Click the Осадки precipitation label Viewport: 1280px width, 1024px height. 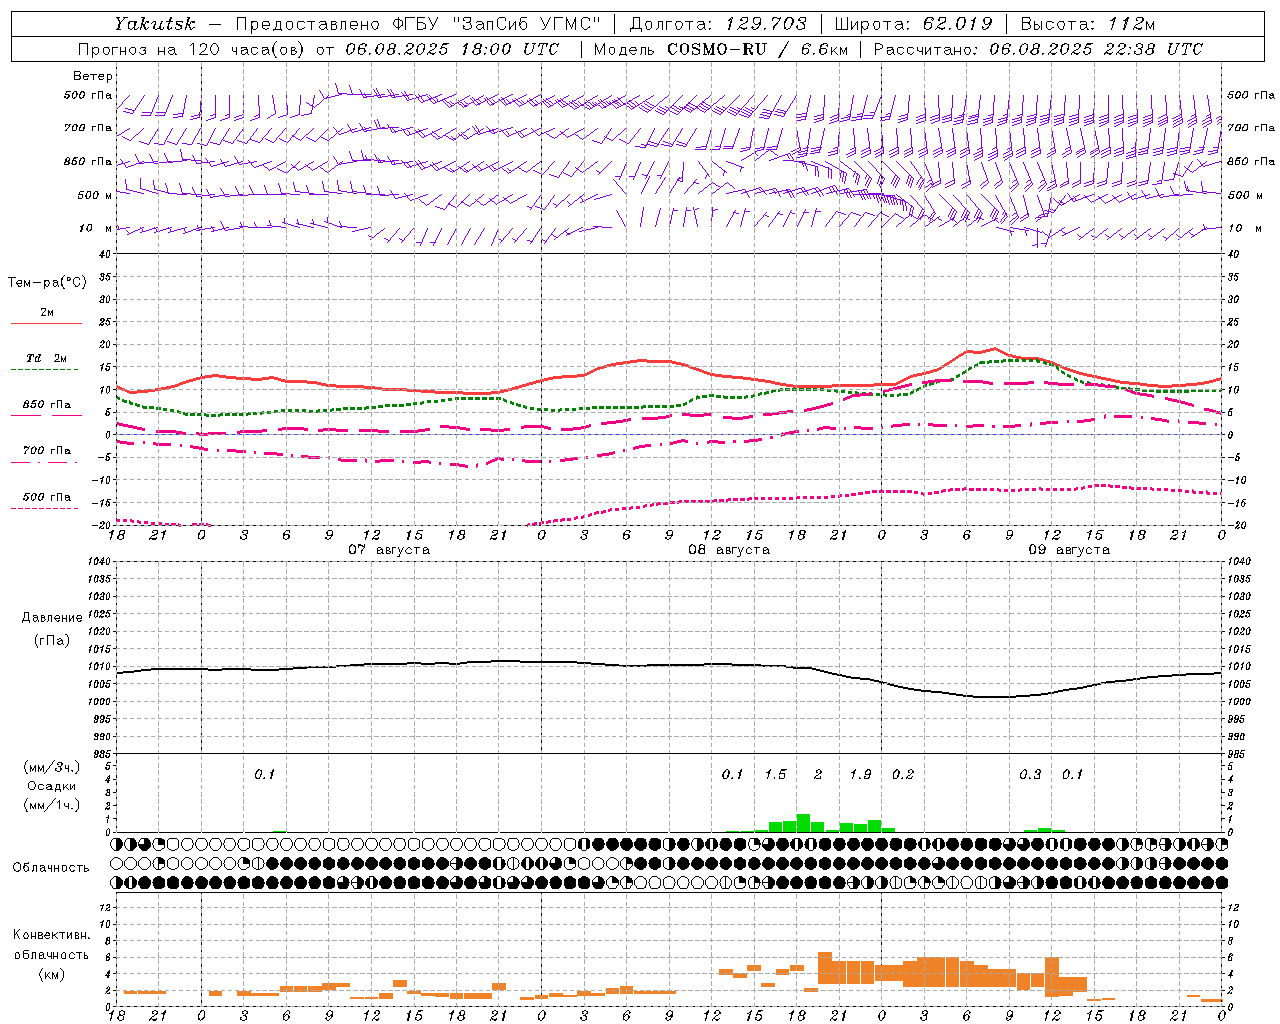pos(51,786)
